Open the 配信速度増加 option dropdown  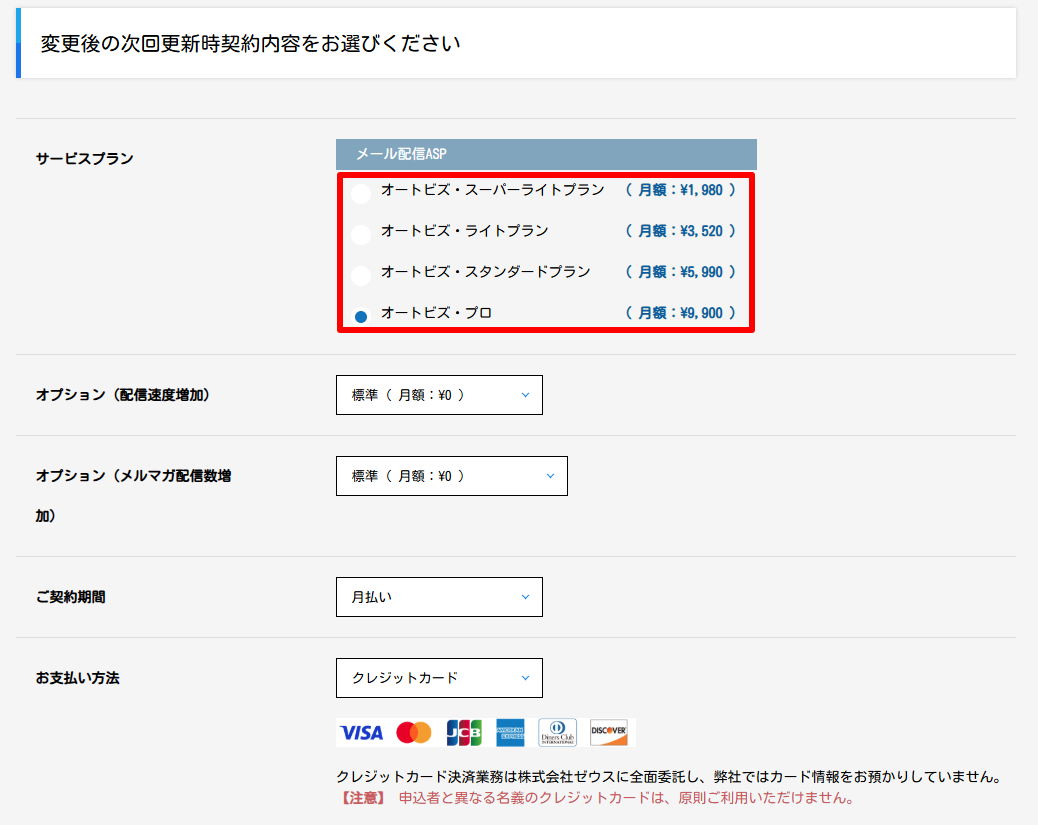(439, 395)
